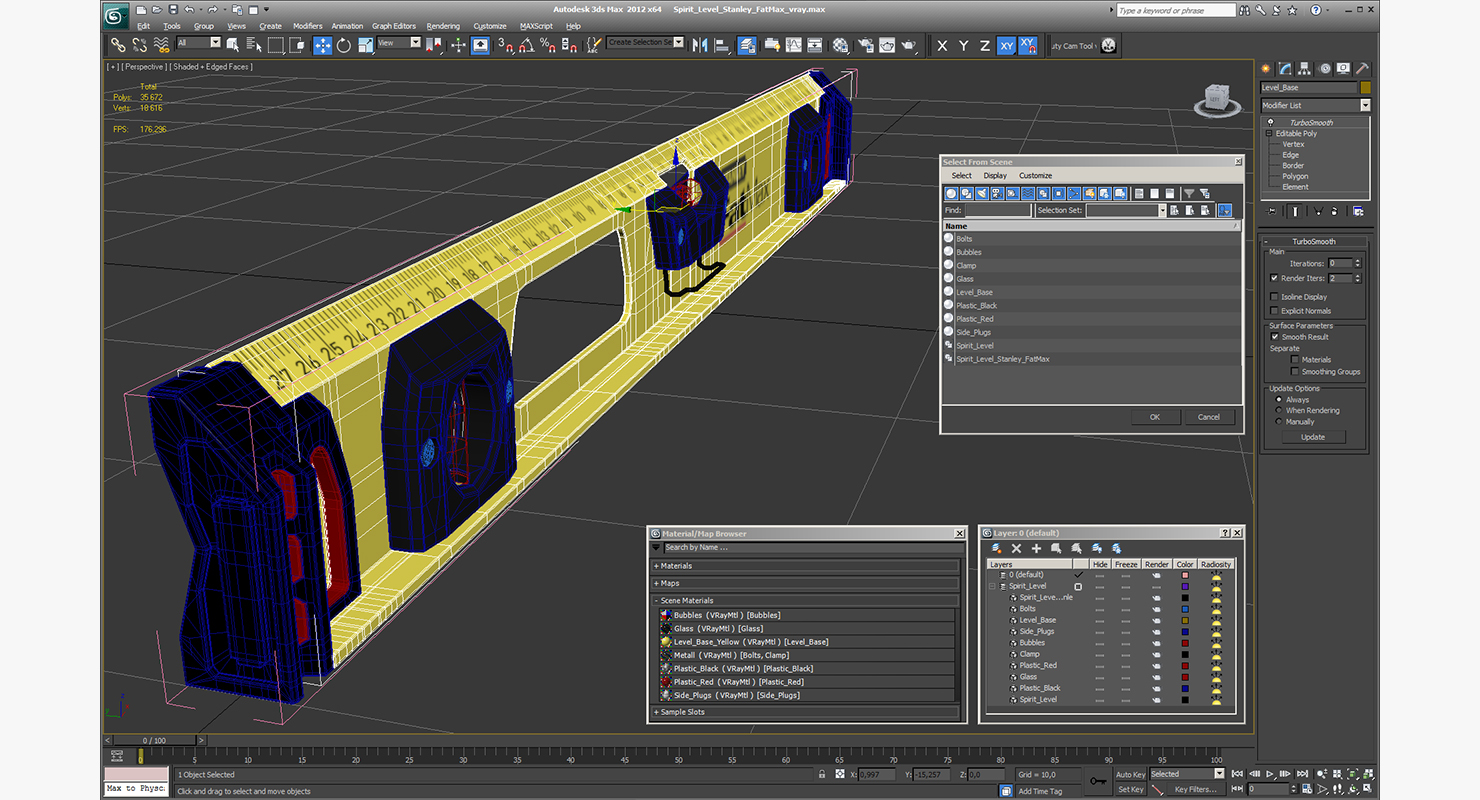Open the Modifiers menu

pos(307,26)
